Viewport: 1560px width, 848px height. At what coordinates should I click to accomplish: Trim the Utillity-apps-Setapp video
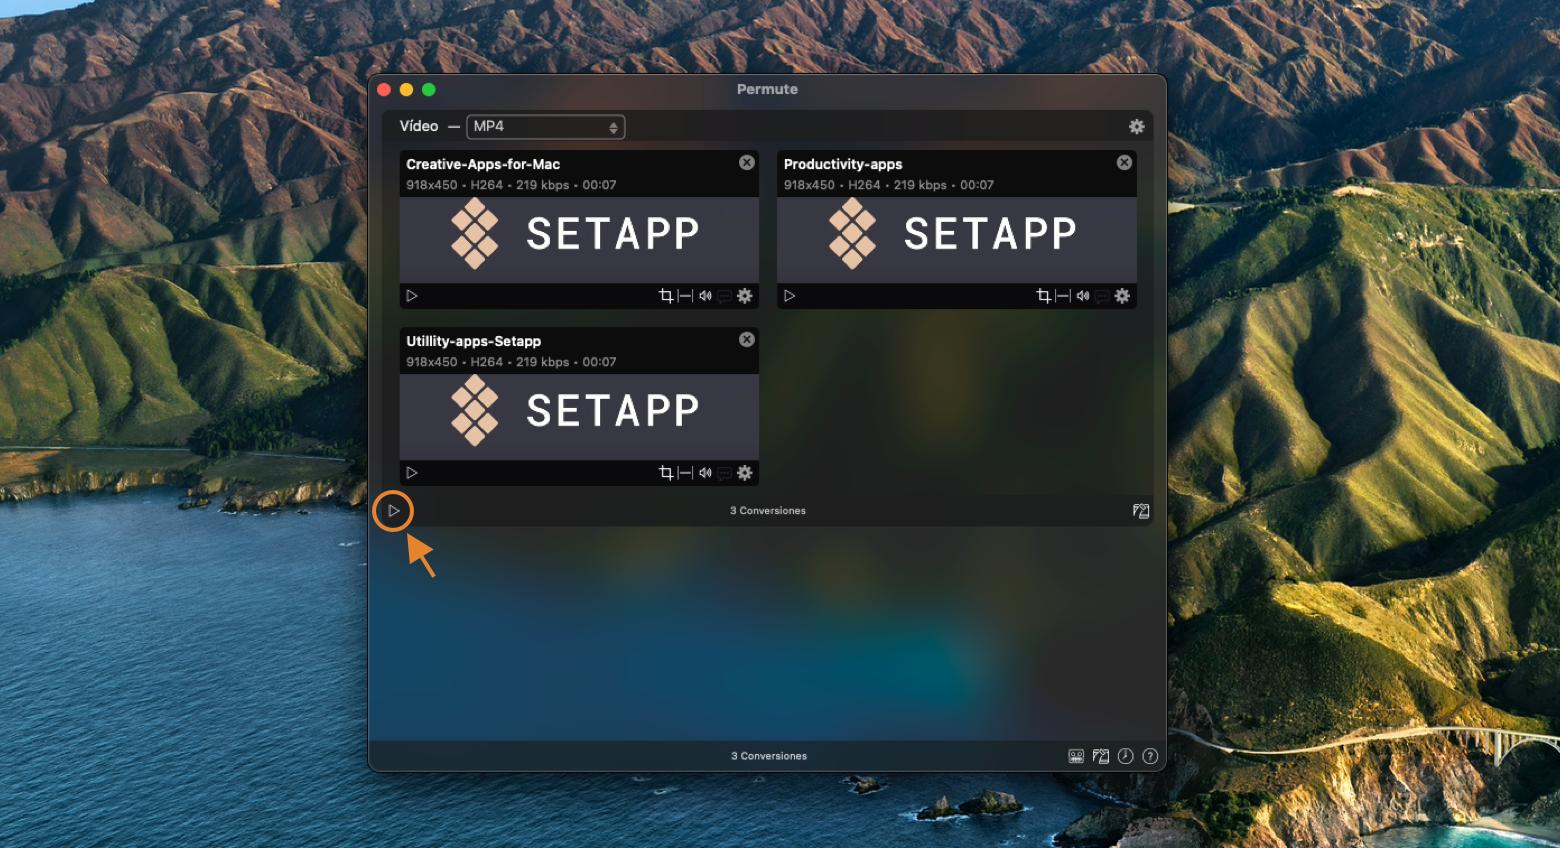click(x=685, y=473)
